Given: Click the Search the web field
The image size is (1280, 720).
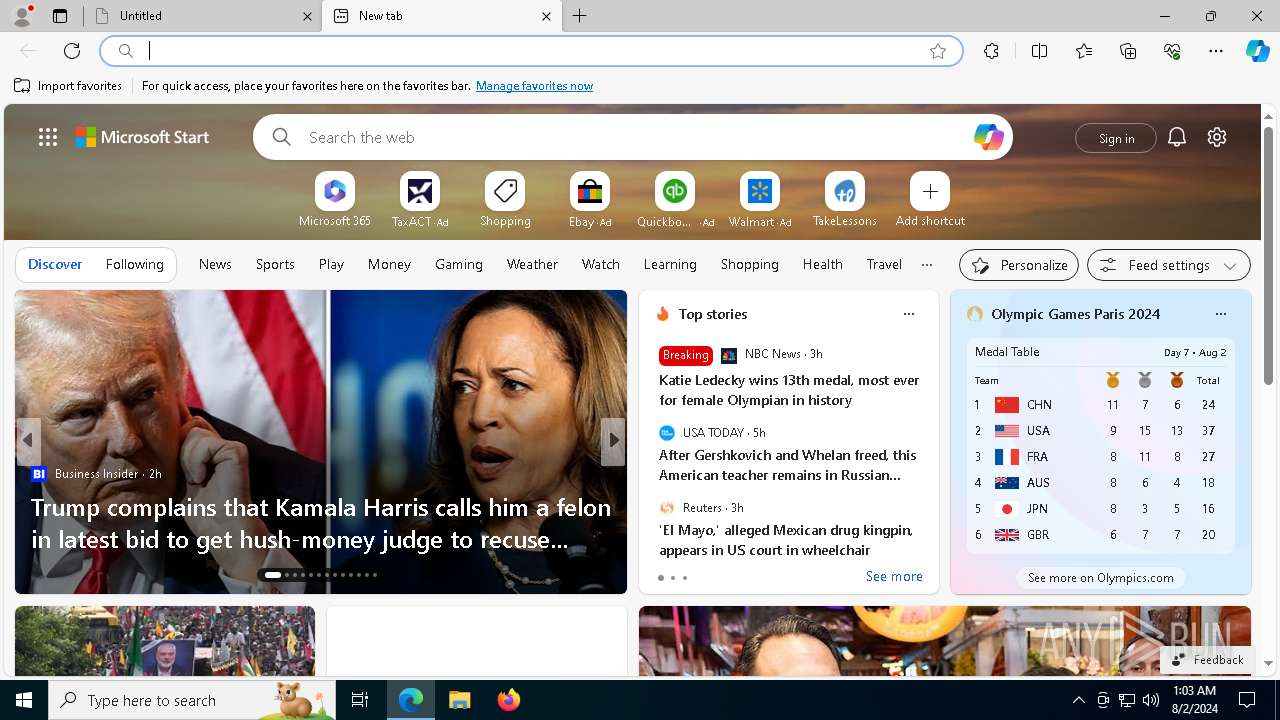Looking at the screenshot, I should 630,138.
